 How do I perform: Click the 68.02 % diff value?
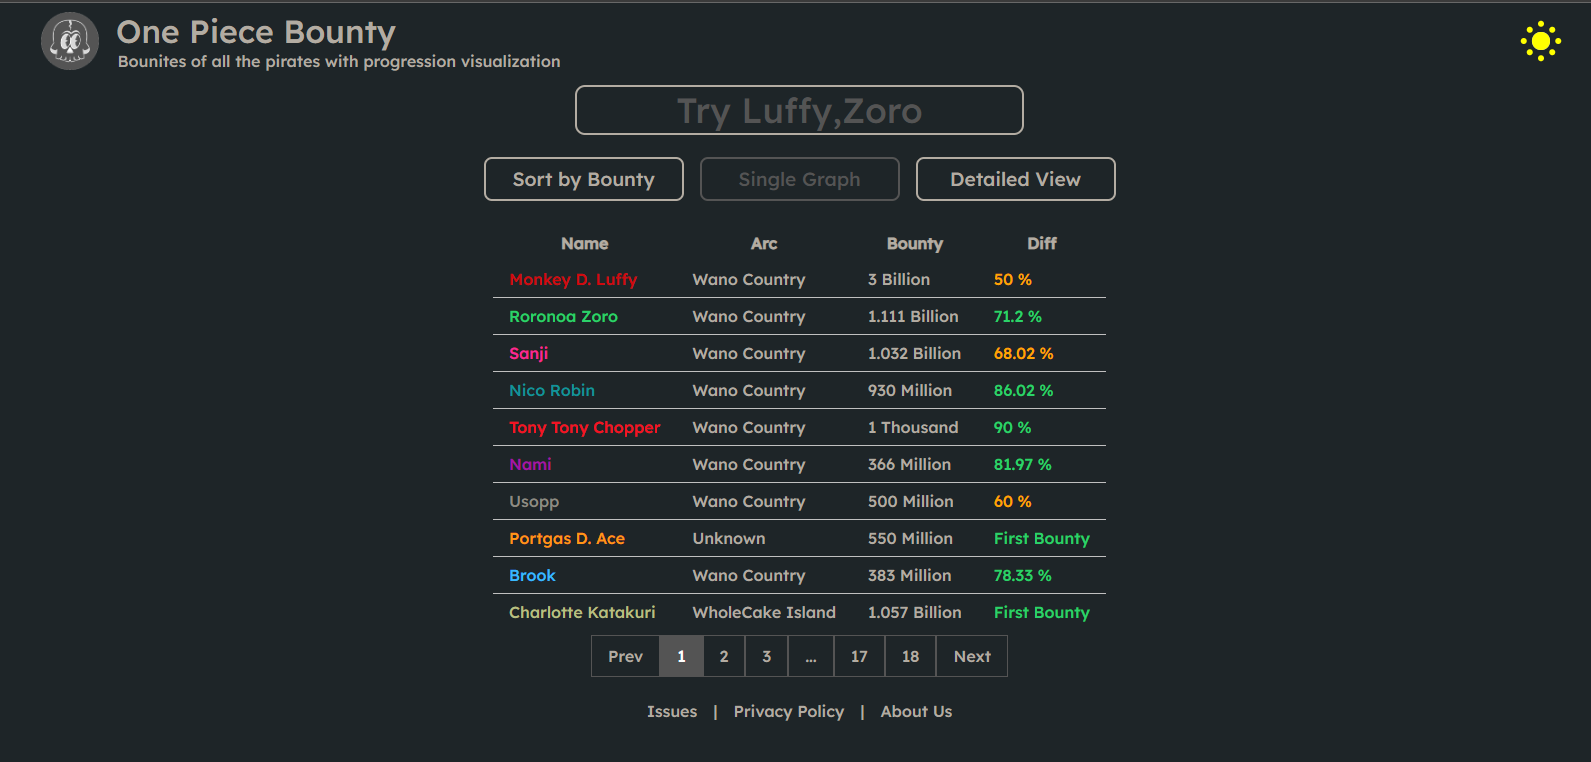(x=1024, y=354)
